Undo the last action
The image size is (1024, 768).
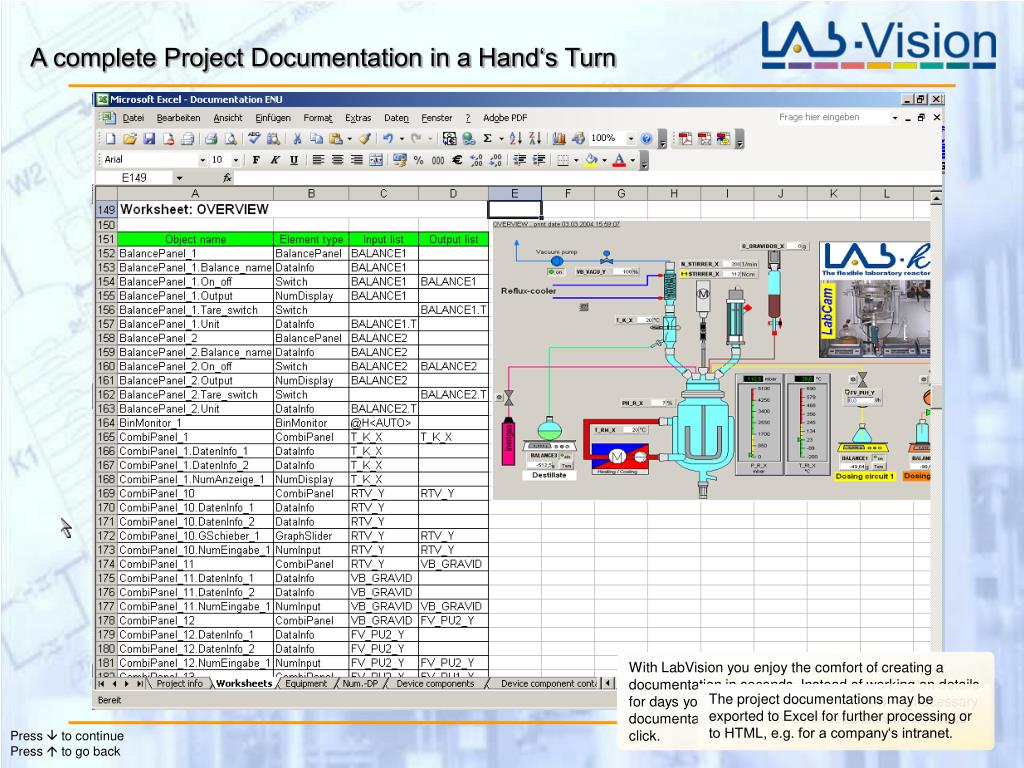(x=388, y=138)
